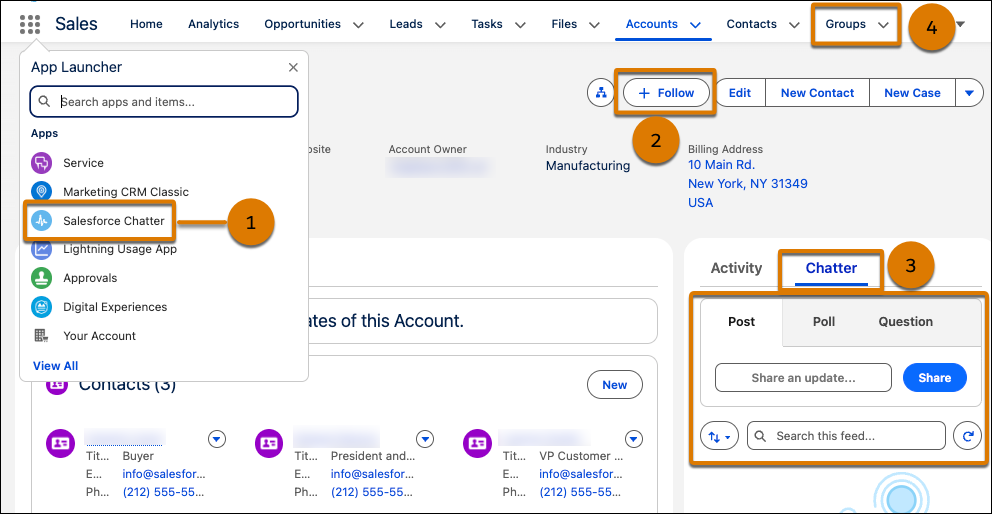992x514 pixels.
Task: Expand the Tasks dropdown chevron
Action: 521,25
